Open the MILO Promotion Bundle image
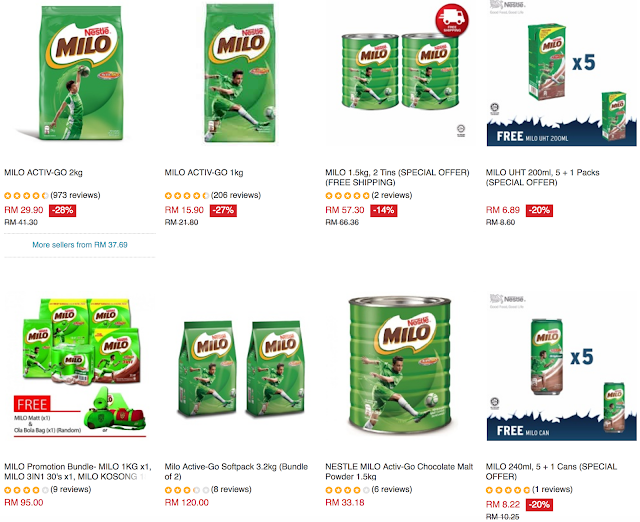This screenshot has width=640, height=522. [x=80, y=367]
